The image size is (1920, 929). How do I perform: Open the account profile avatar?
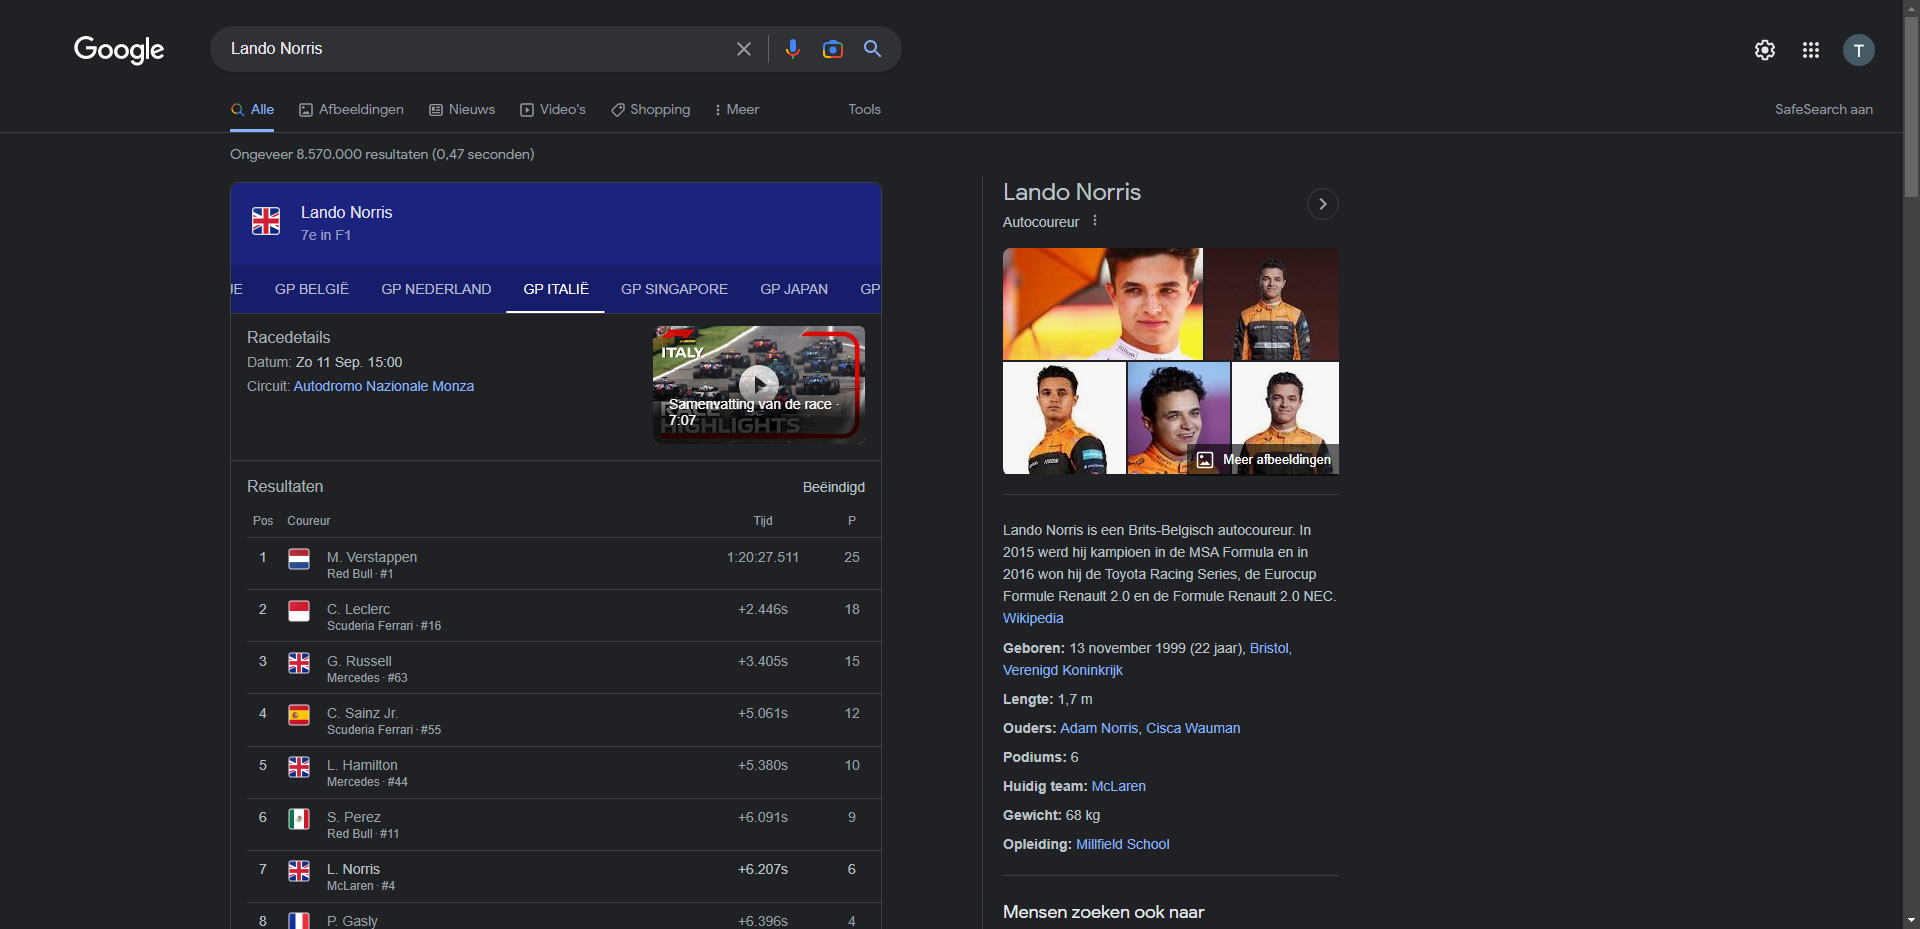click(x=1858, y=50)
